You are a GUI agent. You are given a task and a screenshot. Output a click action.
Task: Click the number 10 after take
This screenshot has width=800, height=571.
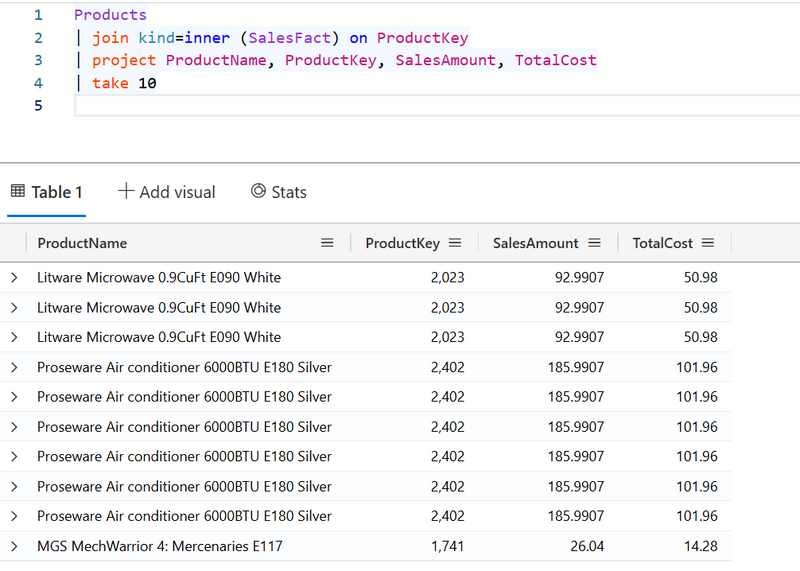[147, 83]
